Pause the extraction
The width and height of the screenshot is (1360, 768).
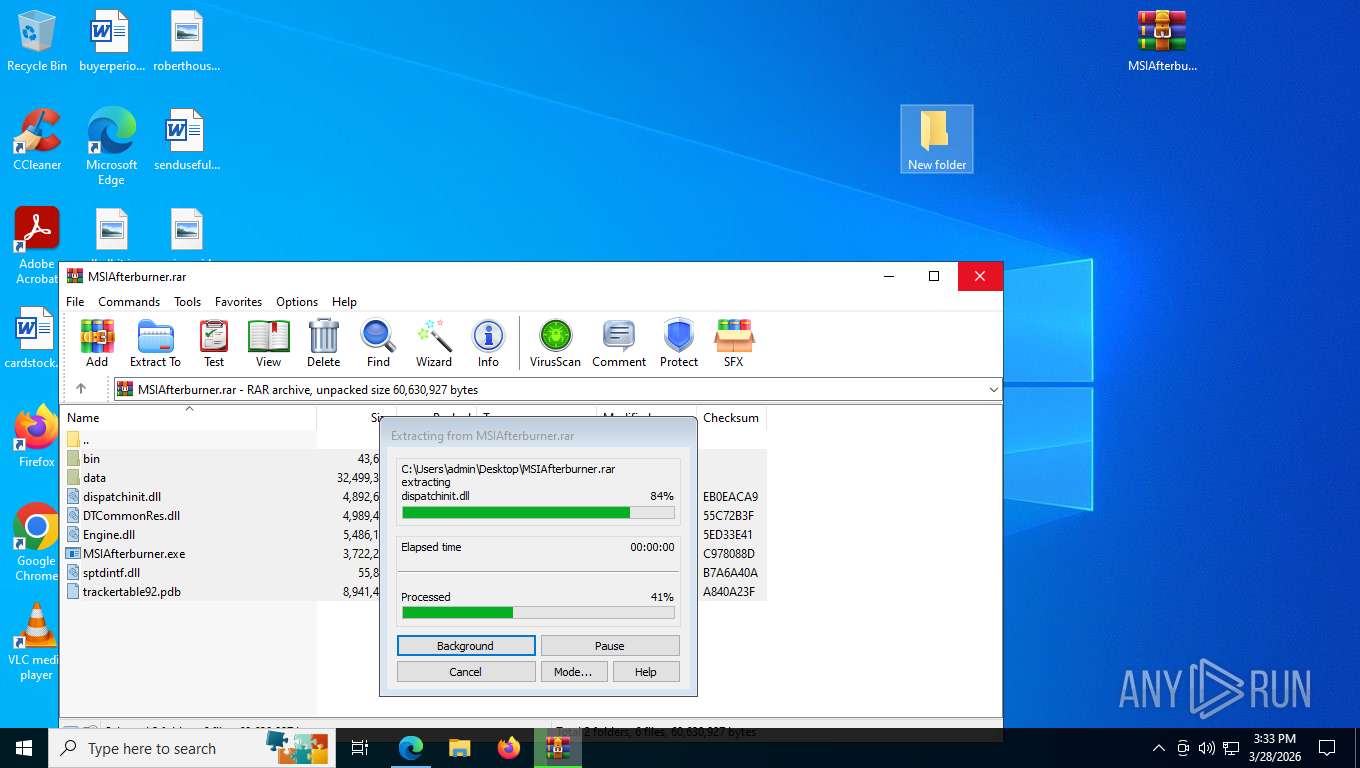(610, 646)
